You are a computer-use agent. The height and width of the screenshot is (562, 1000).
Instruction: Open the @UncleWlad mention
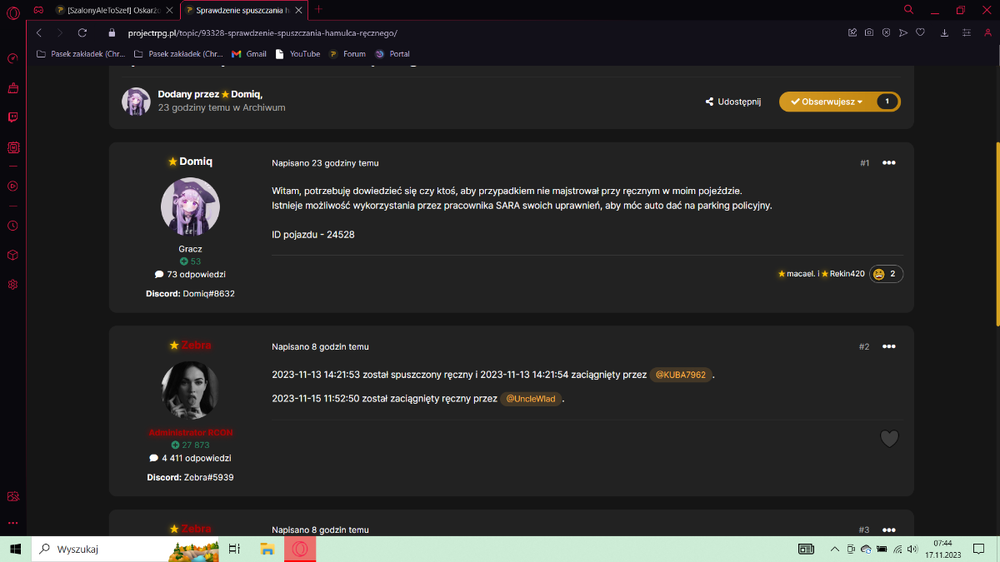531,399
